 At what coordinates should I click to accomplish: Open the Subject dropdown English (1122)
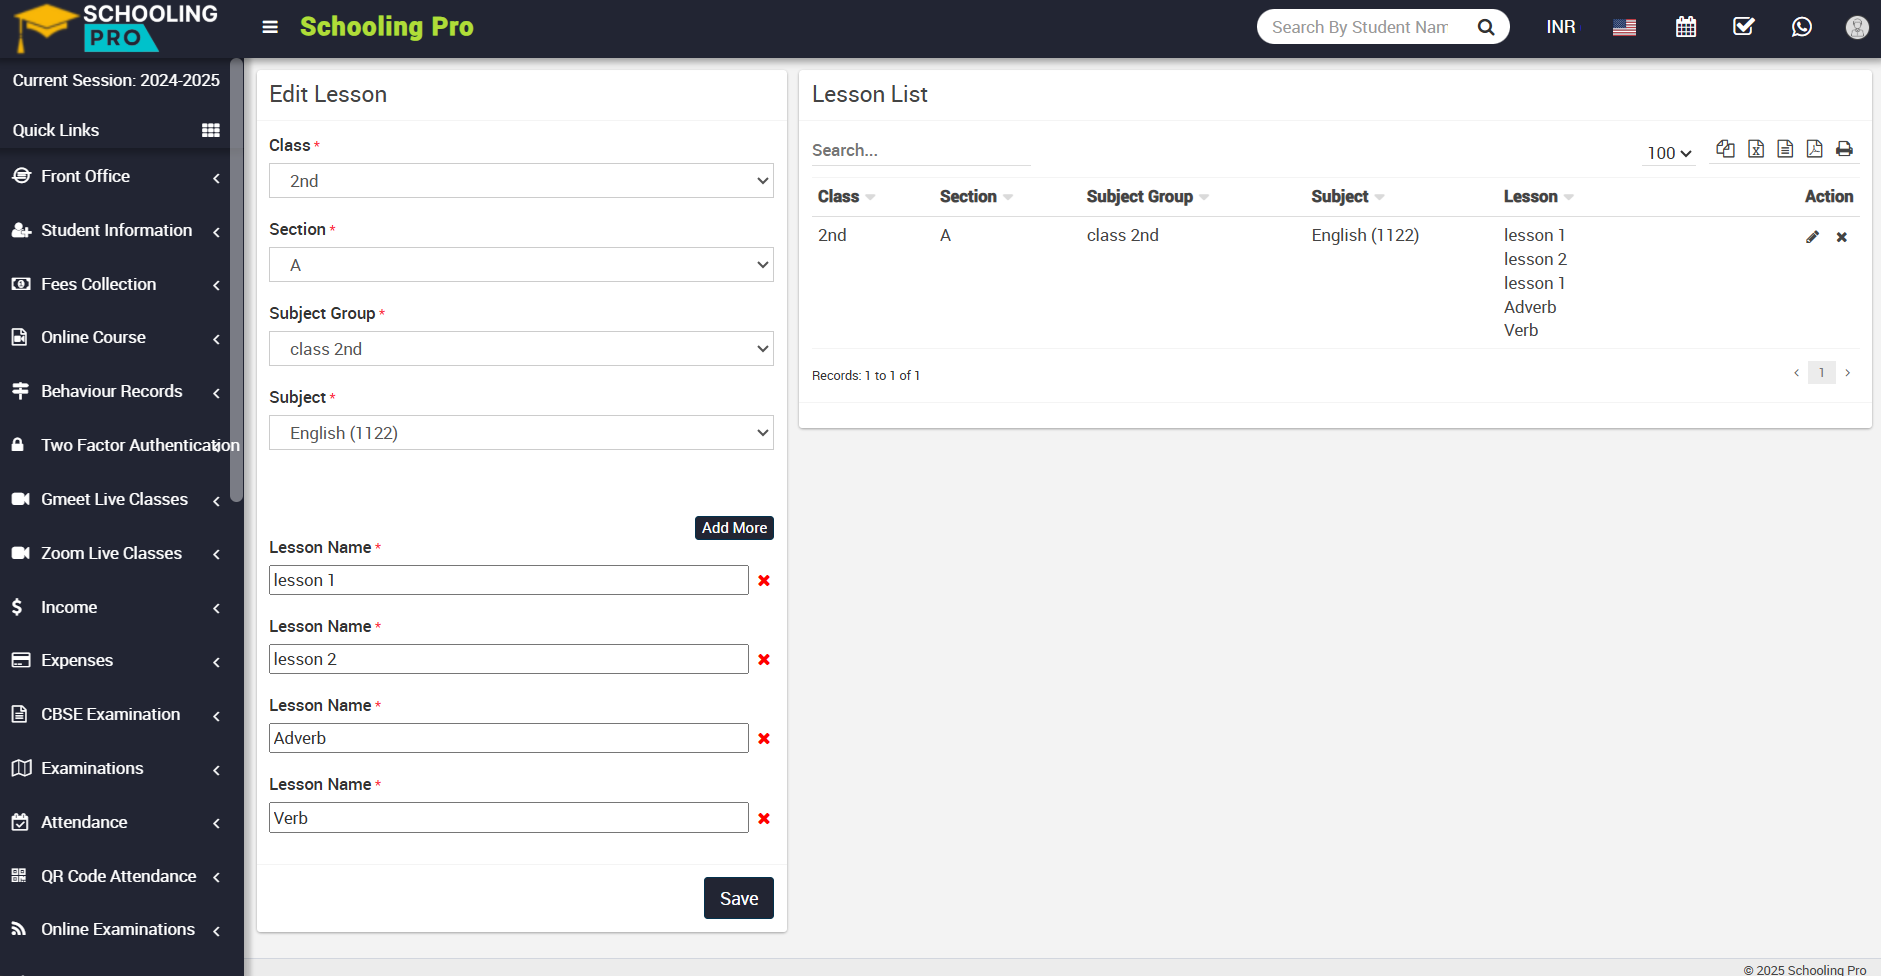(x=521, y=433)
